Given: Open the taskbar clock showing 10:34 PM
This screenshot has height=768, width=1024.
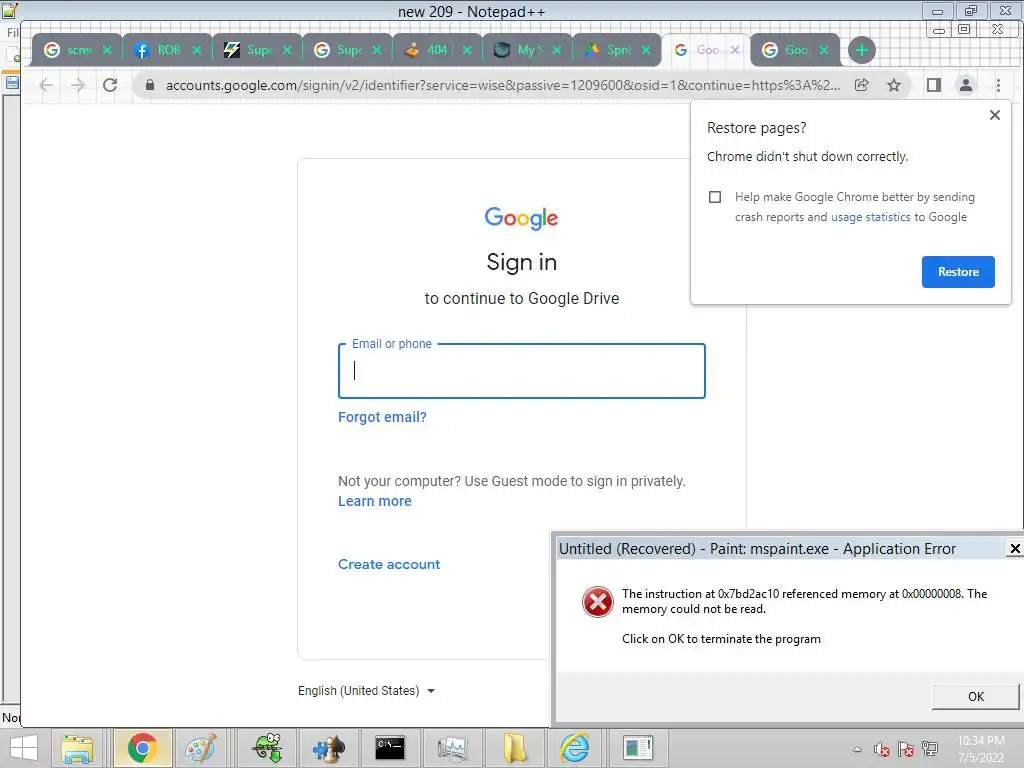Looking at the screenshot, I should [x=981, y=749].
